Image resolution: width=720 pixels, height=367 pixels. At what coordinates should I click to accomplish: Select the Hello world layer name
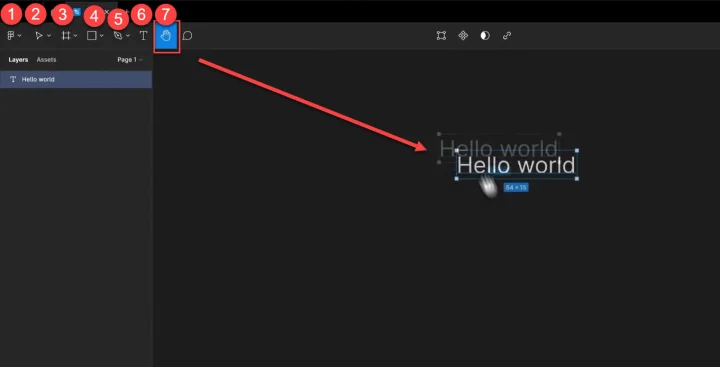click(38, 79)
